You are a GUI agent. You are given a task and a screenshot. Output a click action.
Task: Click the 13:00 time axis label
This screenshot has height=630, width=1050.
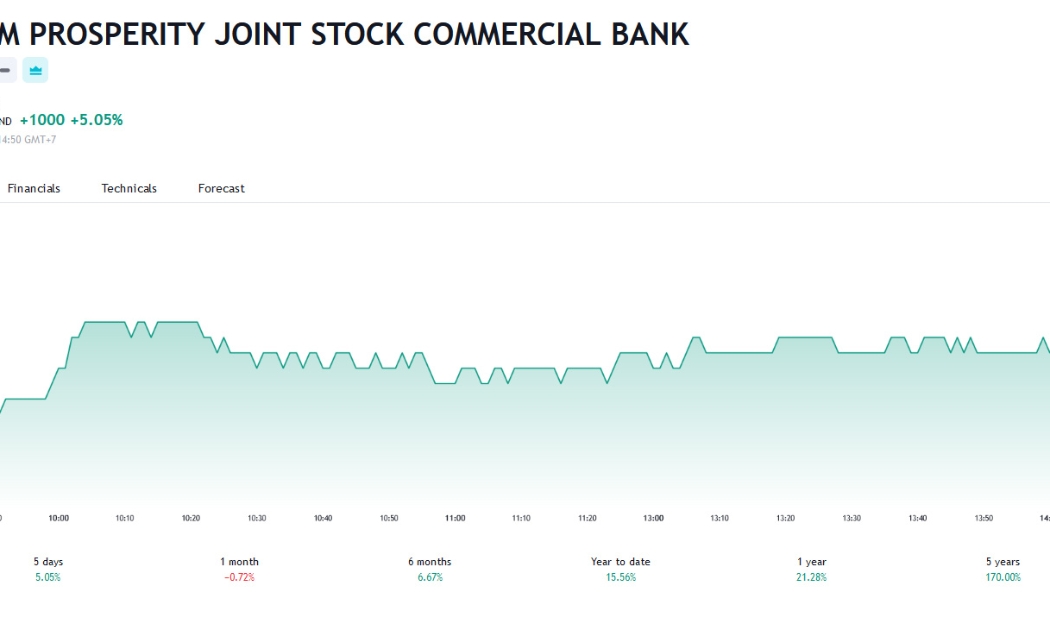tap(654, 518)
